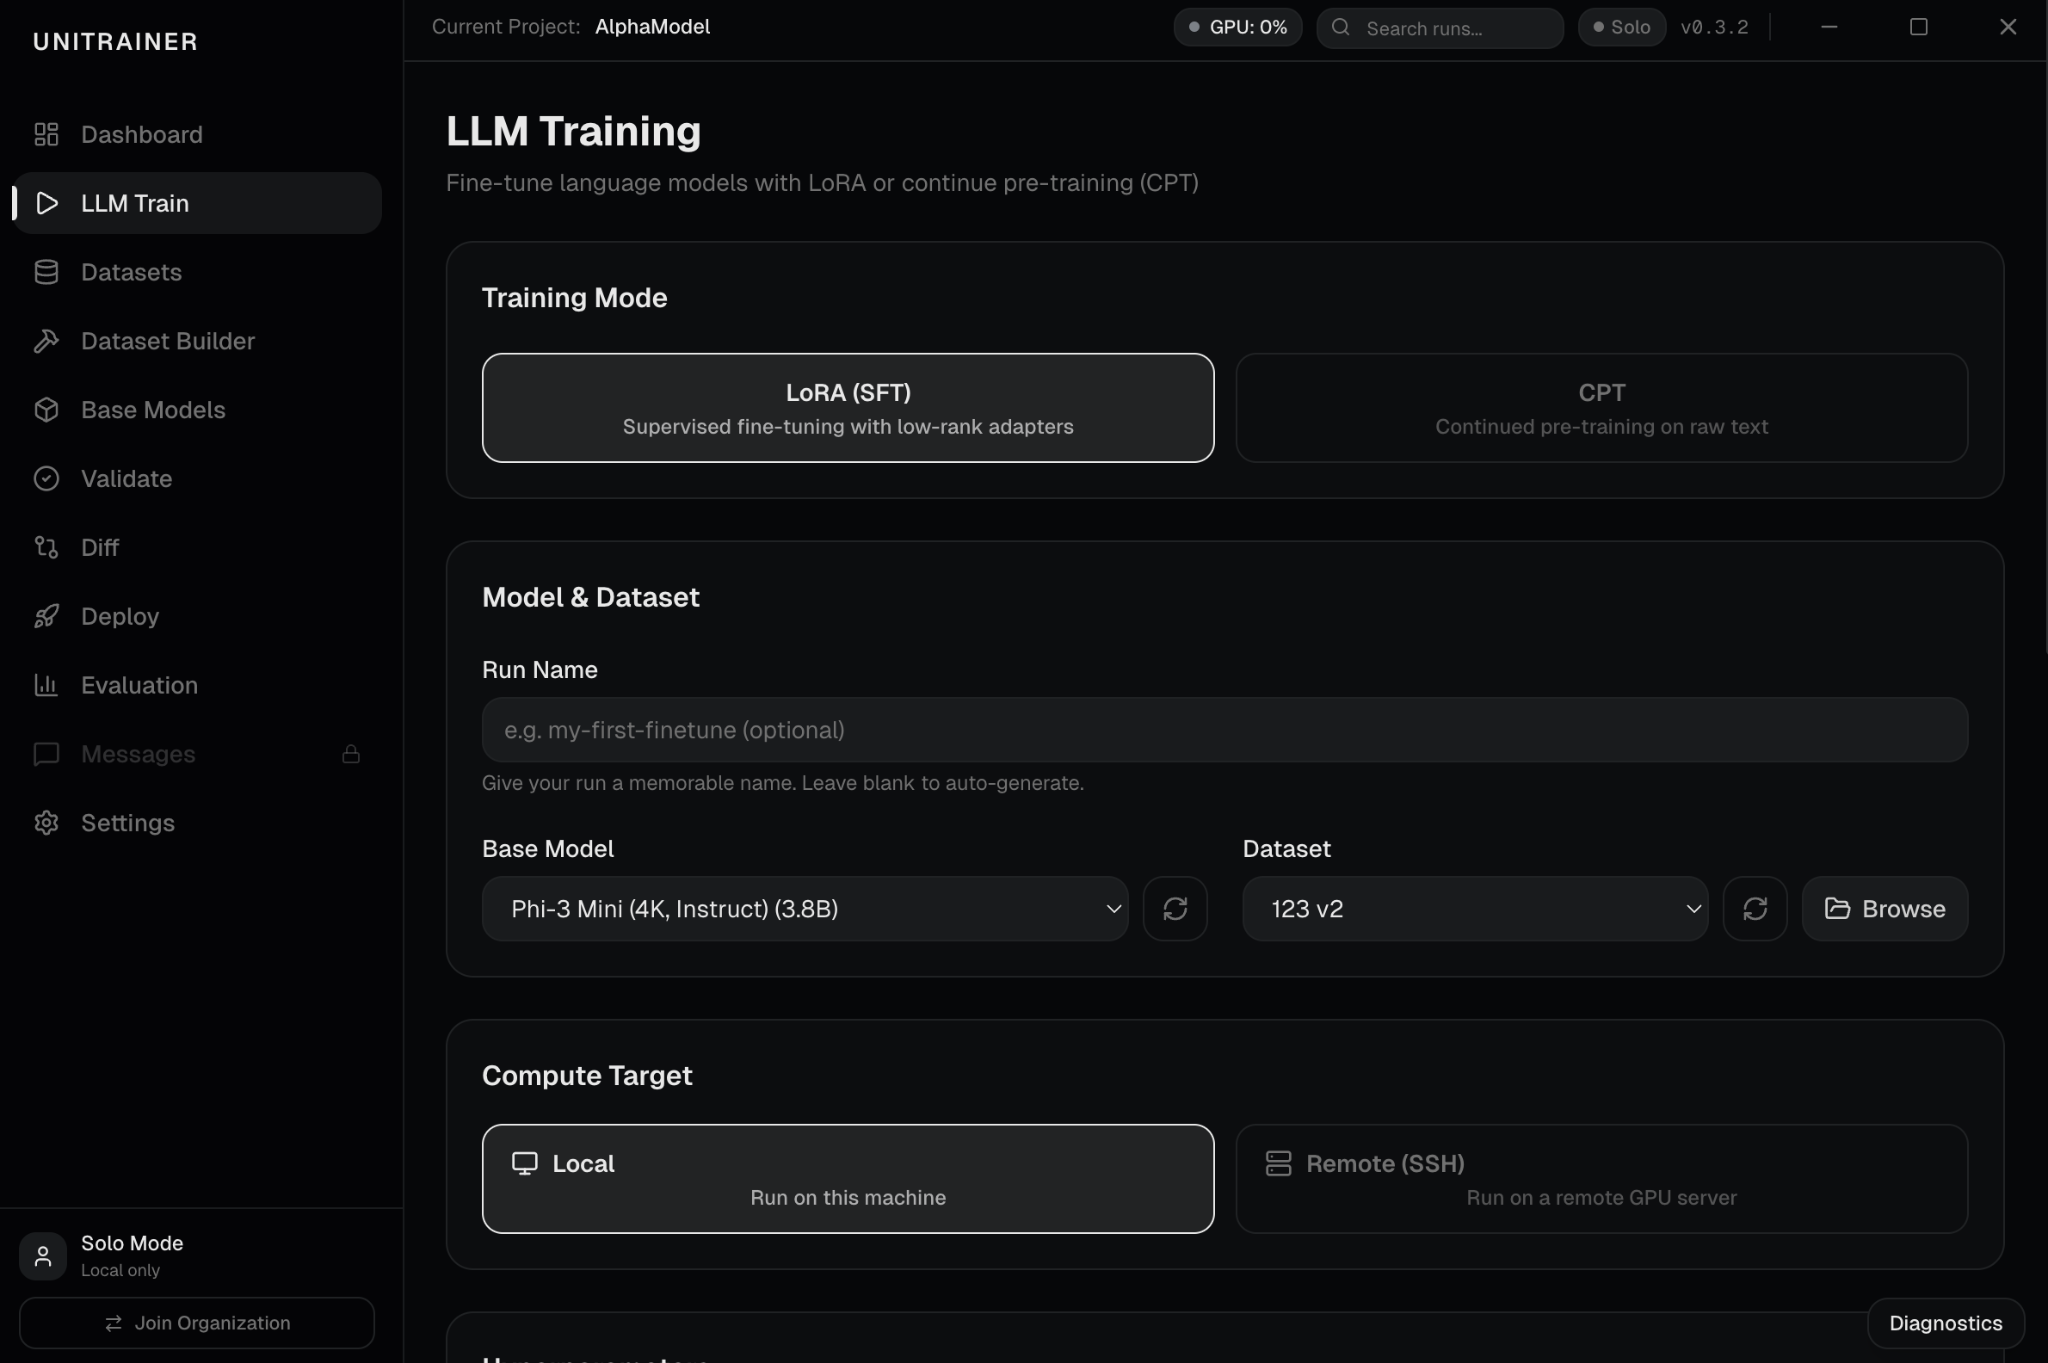Click the Evaluation bar chart icon

[x=46, y=685]
